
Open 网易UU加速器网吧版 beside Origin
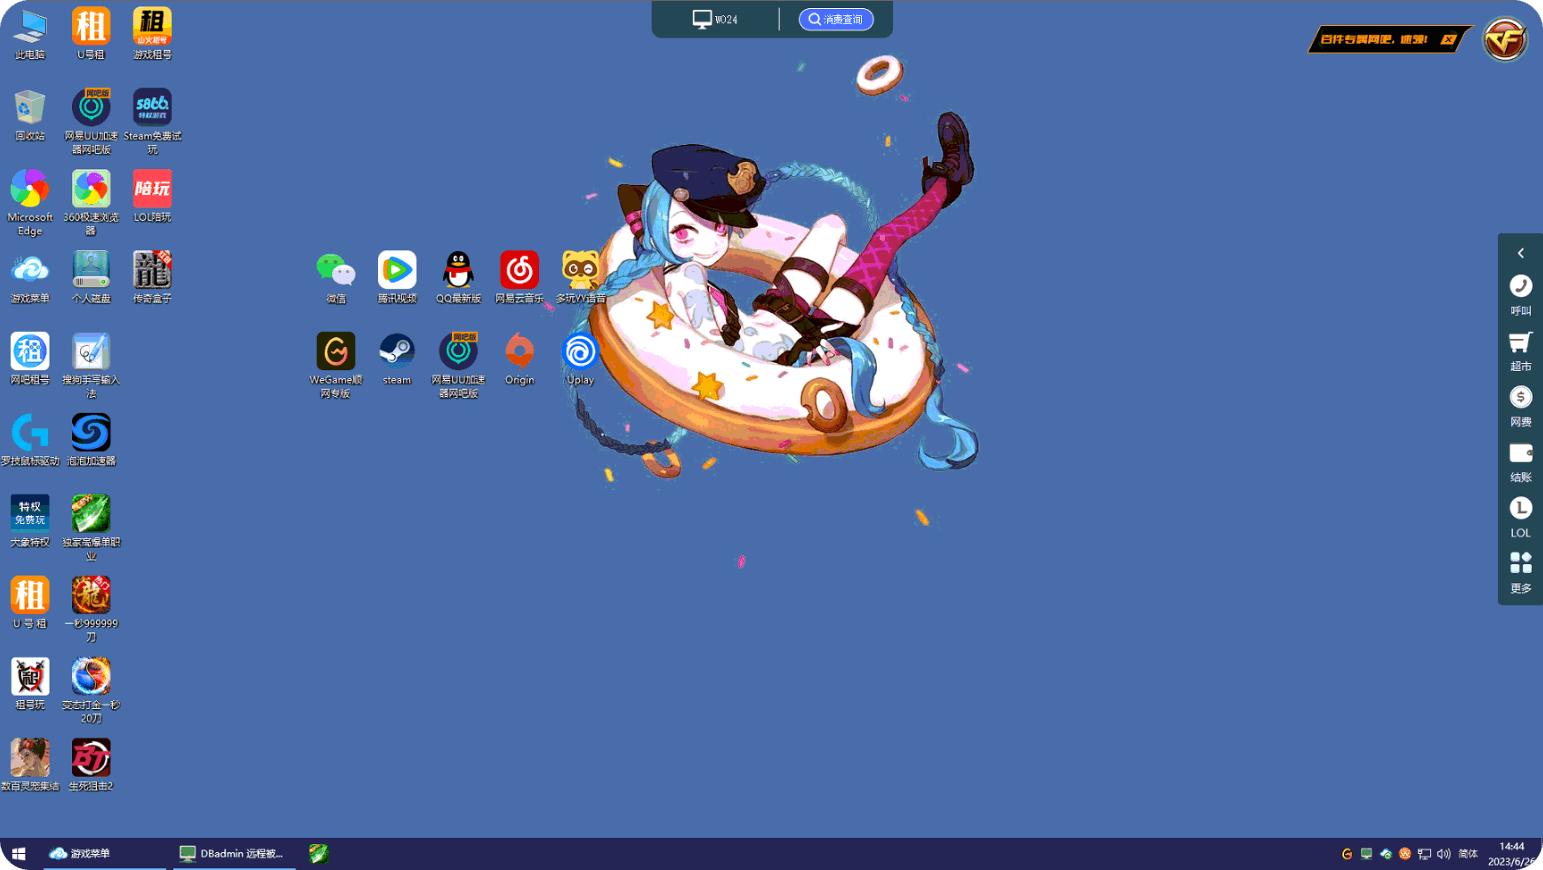(458, 365)
